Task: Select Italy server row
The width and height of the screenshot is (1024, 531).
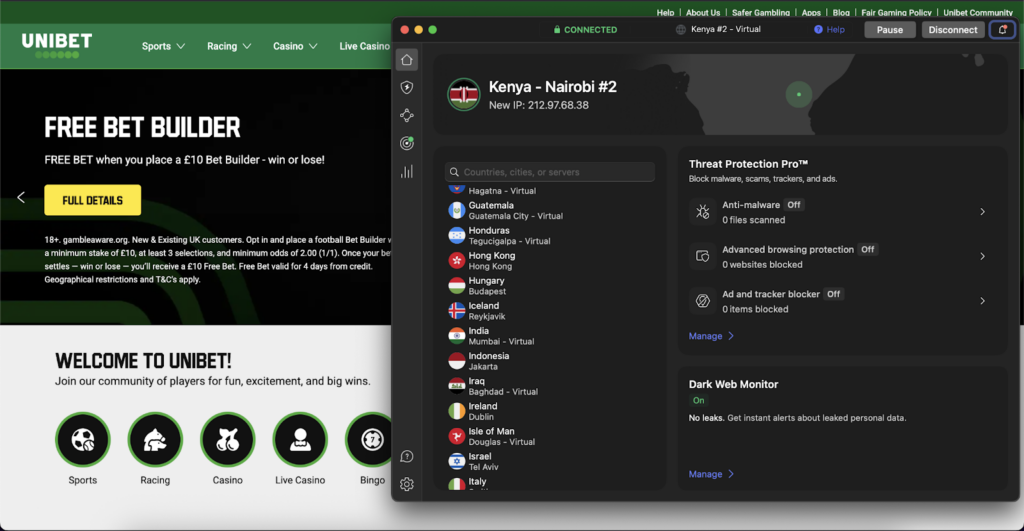Action: tap(550, 483)
